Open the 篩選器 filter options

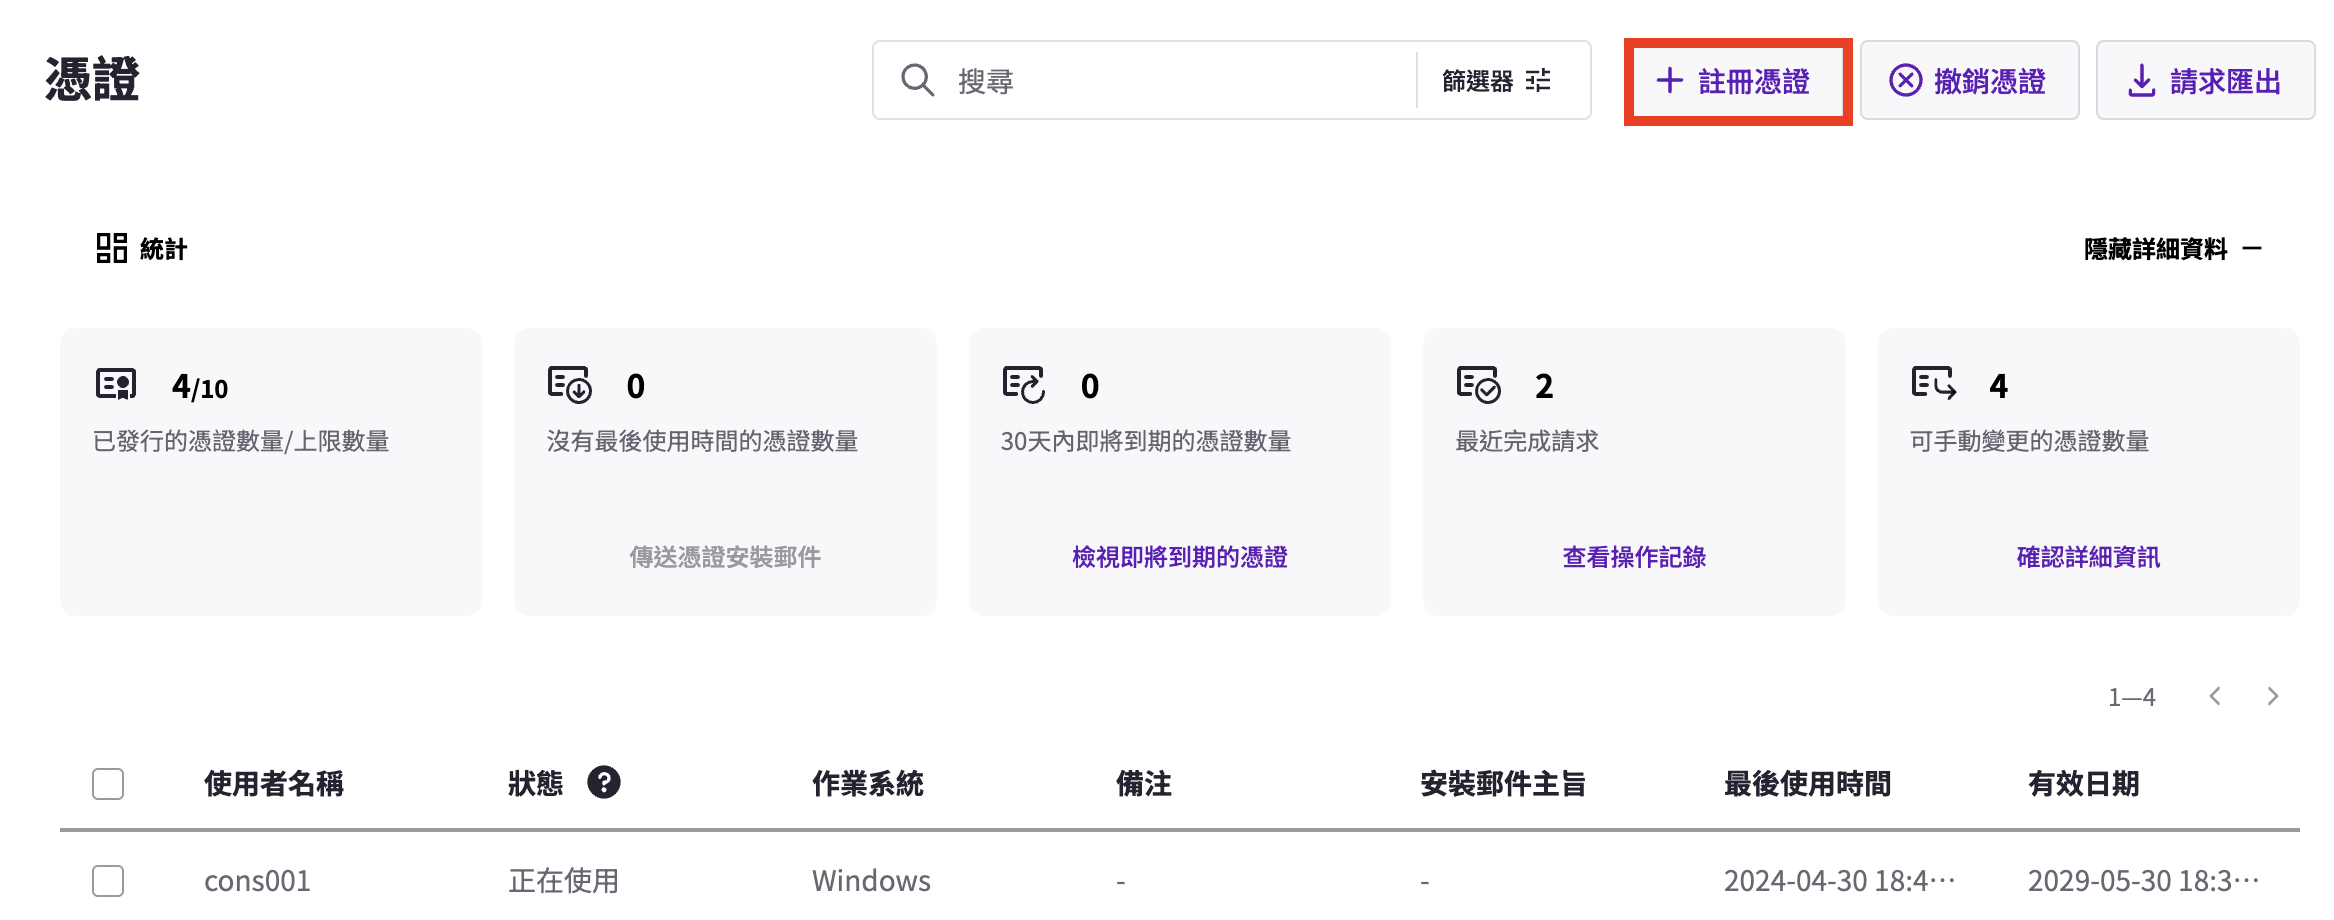tap(1496, 80)
